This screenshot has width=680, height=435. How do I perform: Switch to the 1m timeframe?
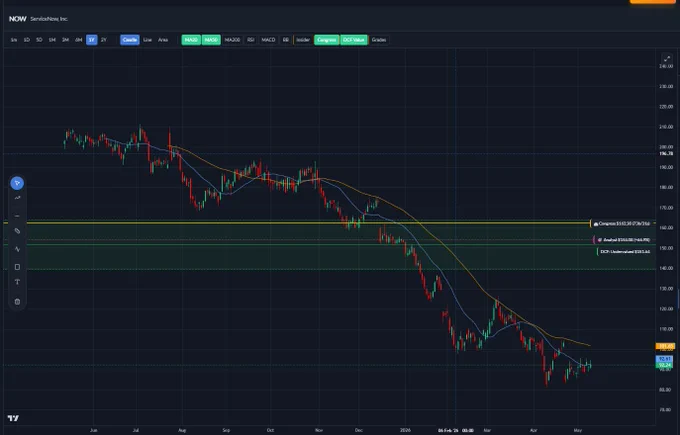pyautogui.click(x=14, y=40)
